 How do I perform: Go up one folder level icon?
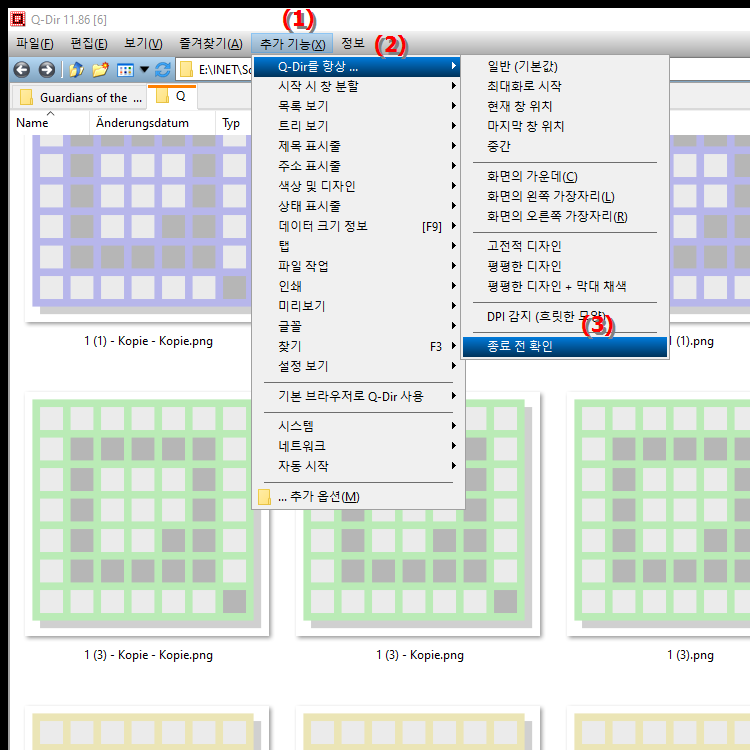(x=76, y=70)
